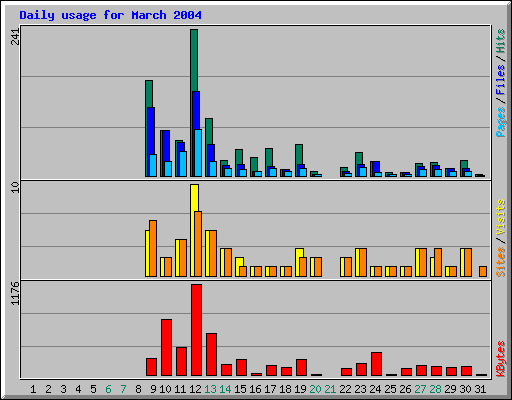512x400 pixels.
Task: Click the red KBytes bar for day 13
Action: [x=211, y=354]
